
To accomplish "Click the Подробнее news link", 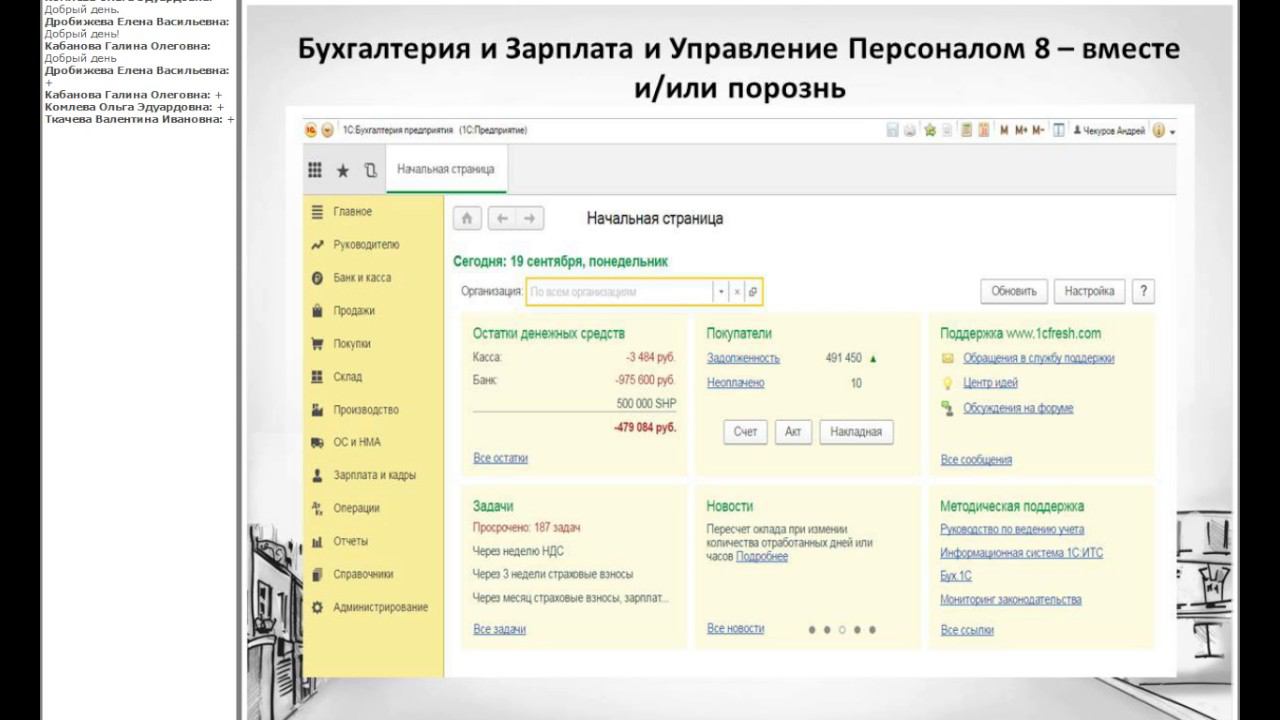I will pyautogui.click(x=762, y=556).
